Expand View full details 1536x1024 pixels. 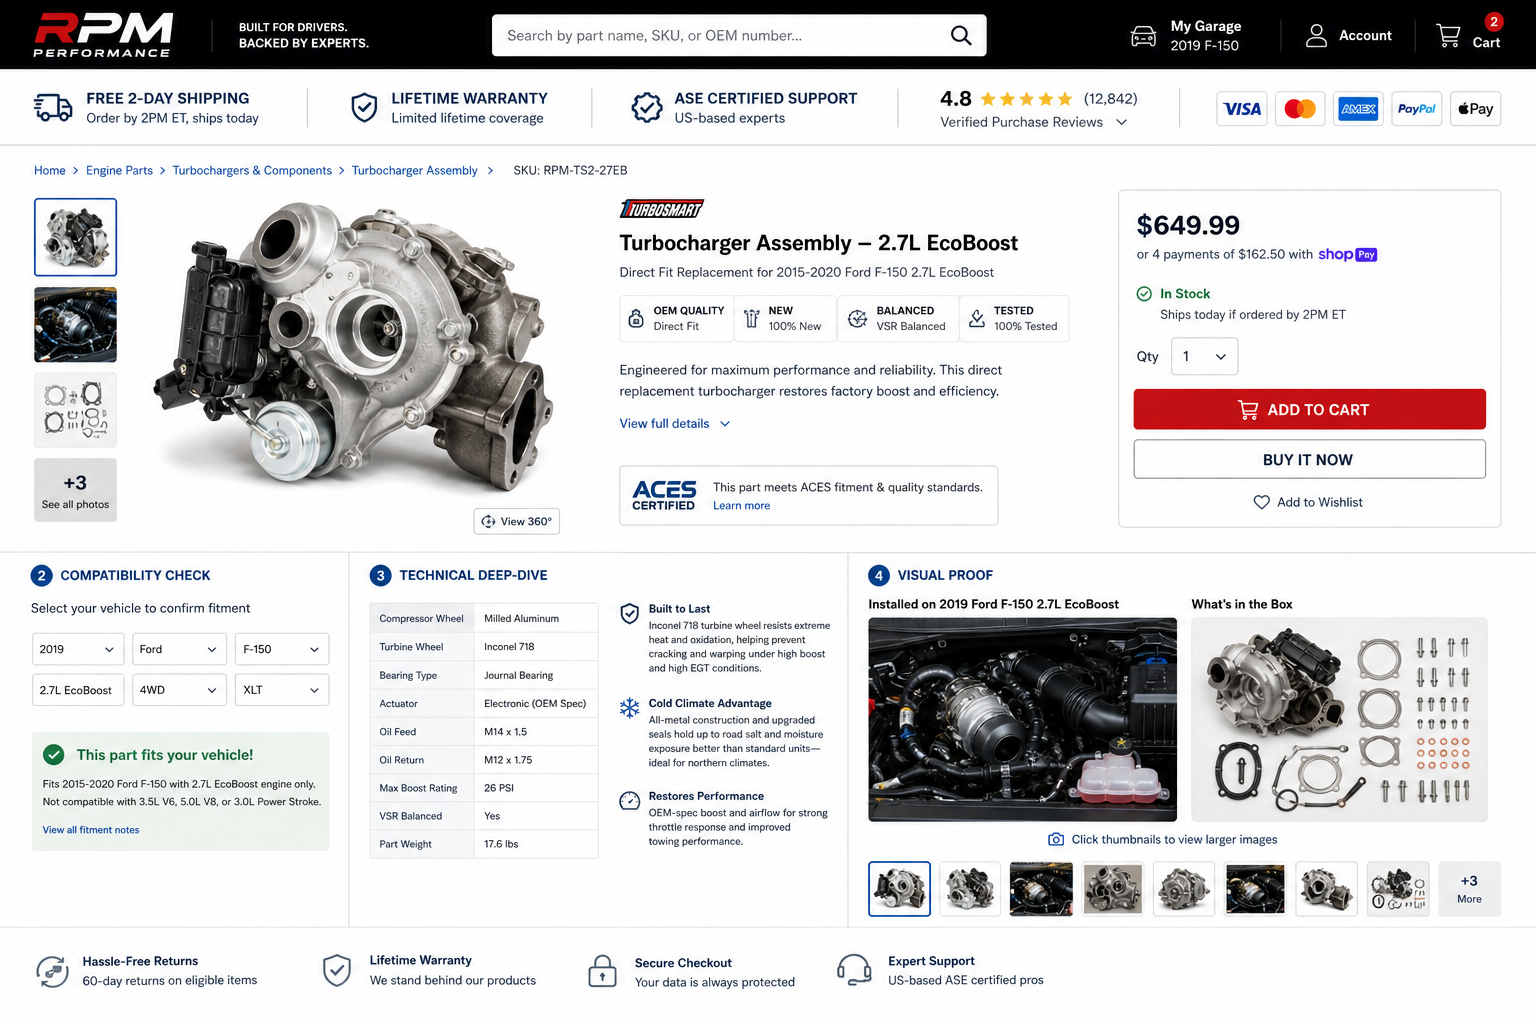(675, 424)
